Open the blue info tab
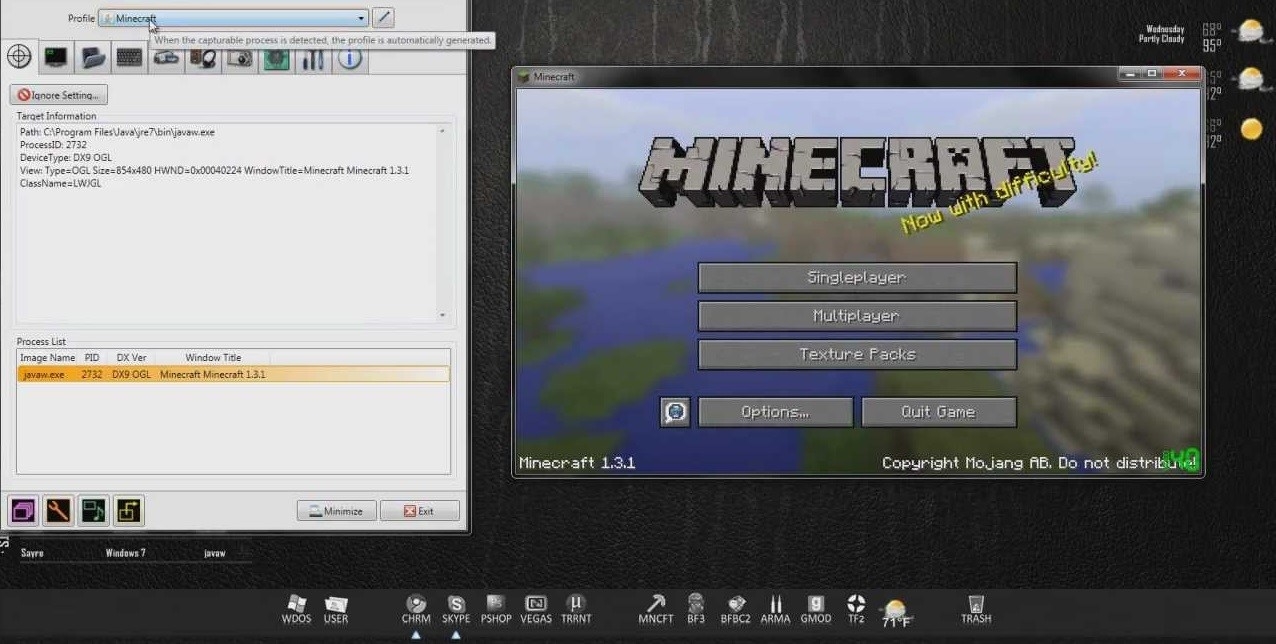The width and height of the screenshot is (1276, 644). click(349, 58)
